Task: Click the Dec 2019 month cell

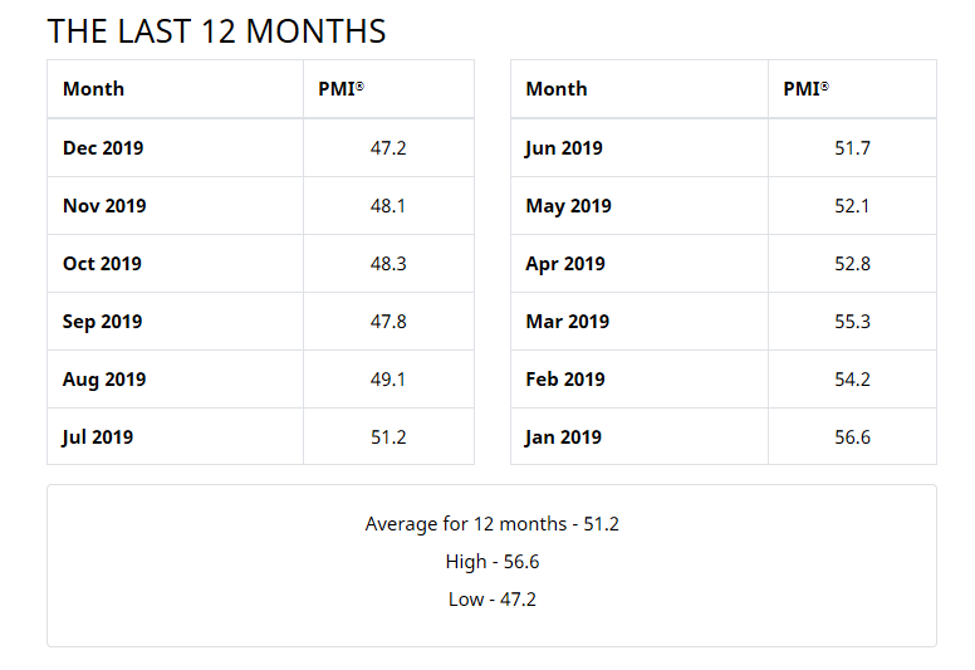Action: [x=175, y=148]
